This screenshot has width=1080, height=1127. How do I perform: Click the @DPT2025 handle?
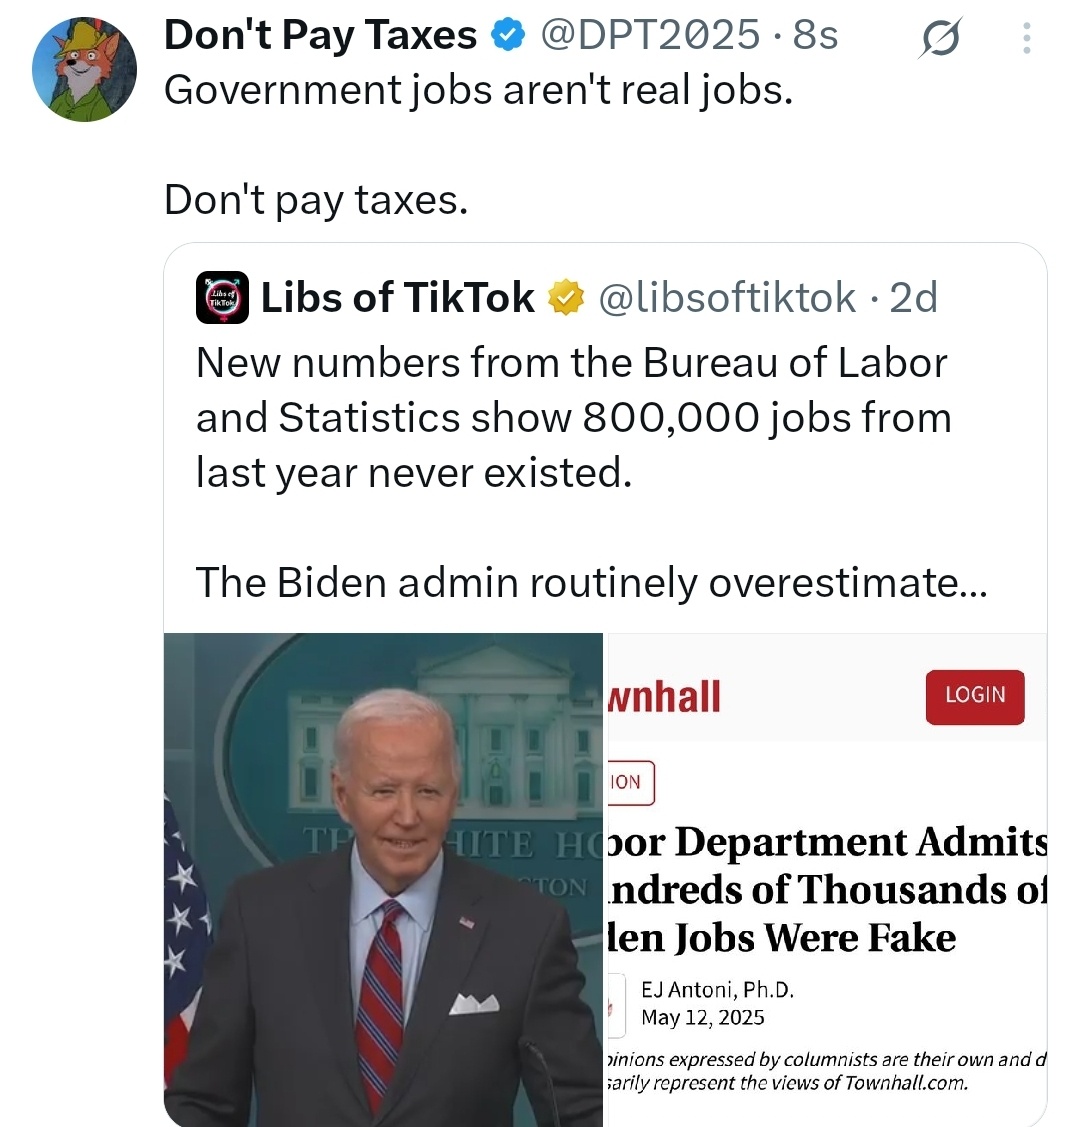click(650, 34)
